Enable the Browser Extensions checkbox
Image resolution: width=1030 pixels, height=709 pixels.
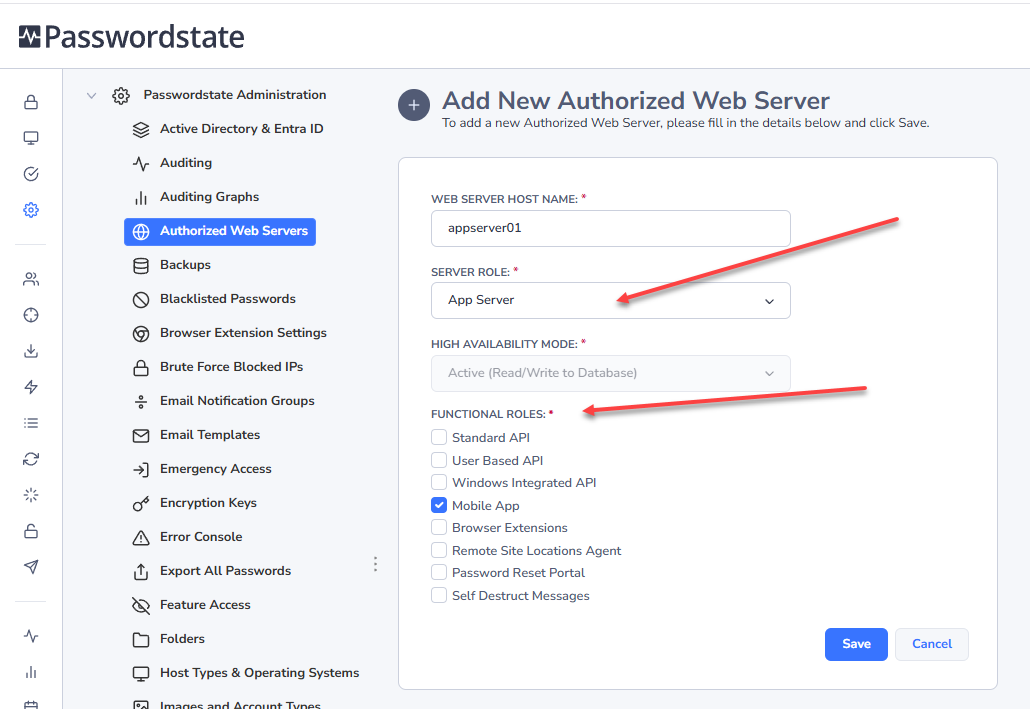coord(439,528)
